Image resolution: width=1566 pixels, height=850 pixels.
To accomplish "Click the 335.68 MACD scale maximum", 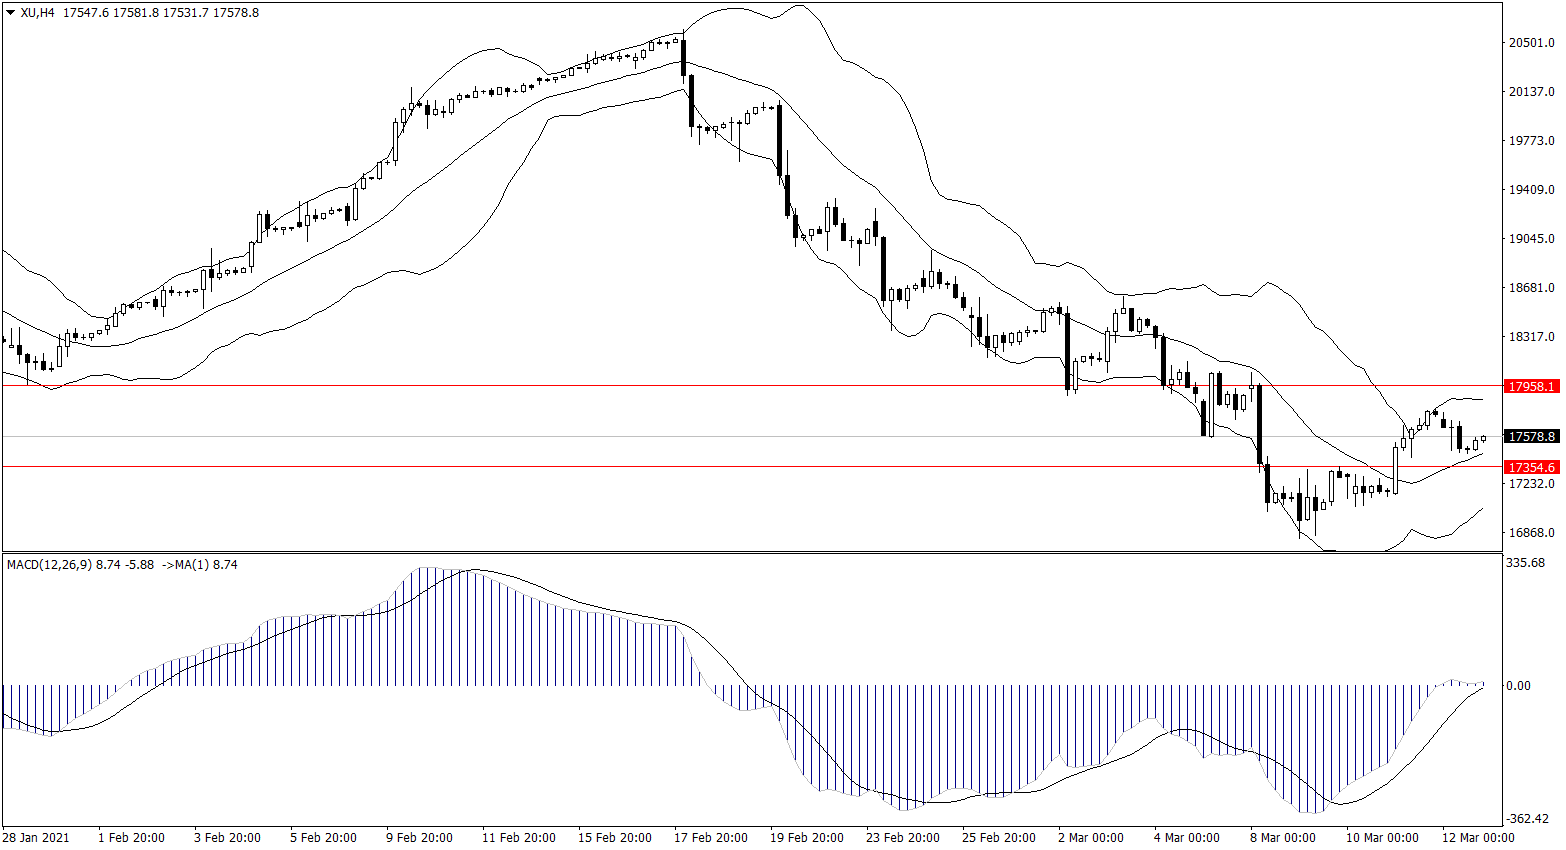I will pos(1525,563).
